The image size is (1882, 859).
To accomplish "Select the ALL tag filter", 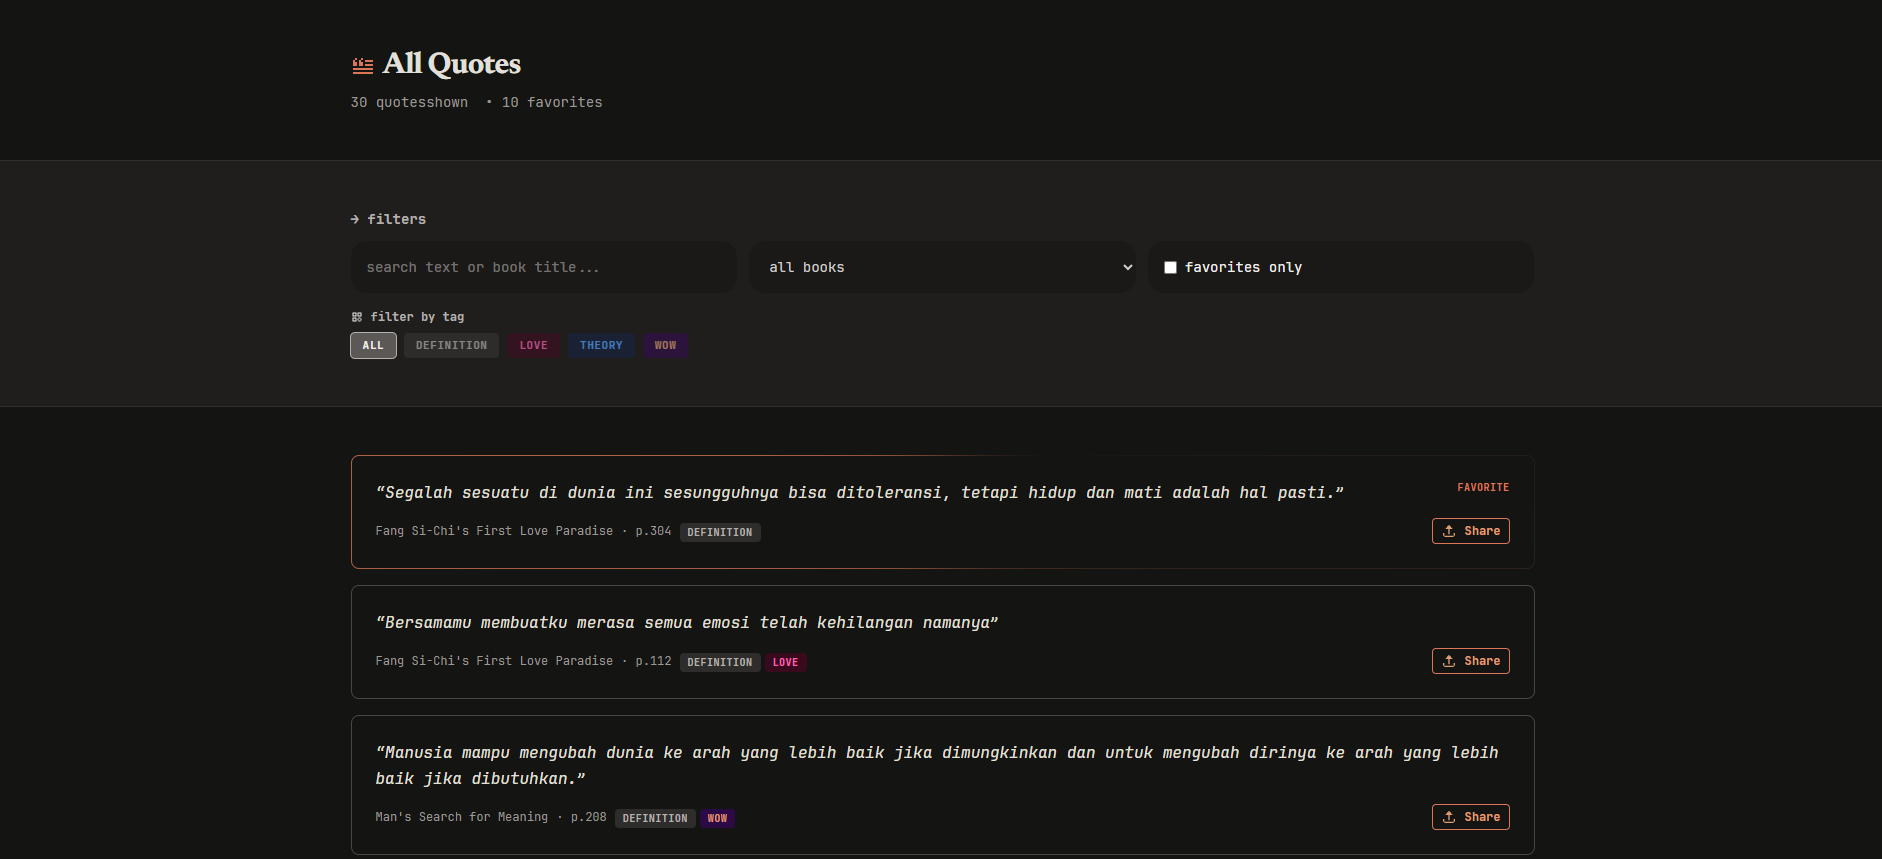I will [x=373, y=345].
